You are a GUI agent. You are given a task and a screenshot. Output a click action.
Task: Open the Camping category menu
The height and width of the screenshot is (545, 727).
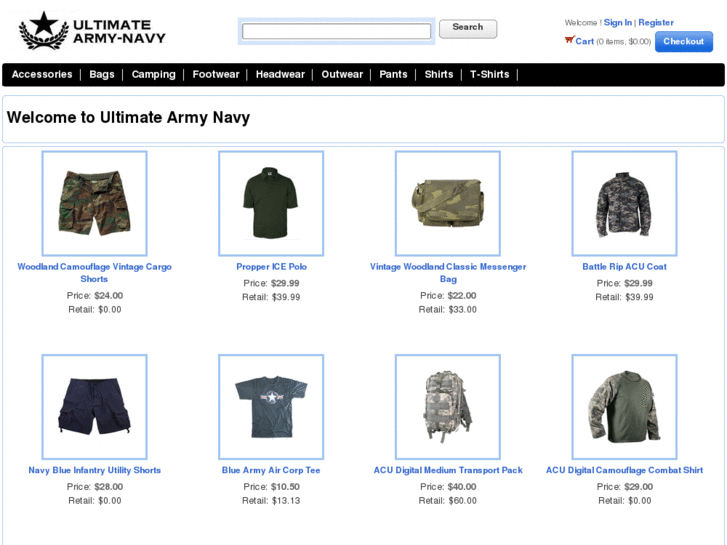point(153,74)
